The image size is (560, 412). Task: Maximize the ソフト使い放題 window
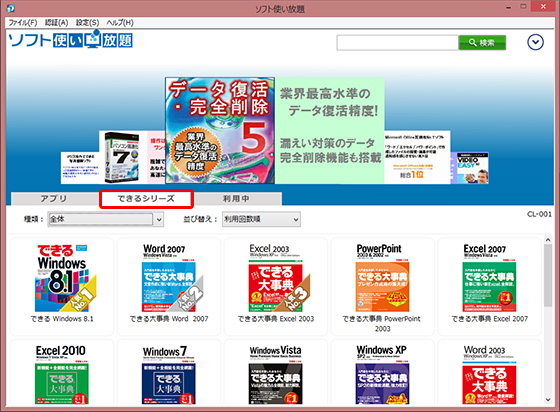[524, 7]
